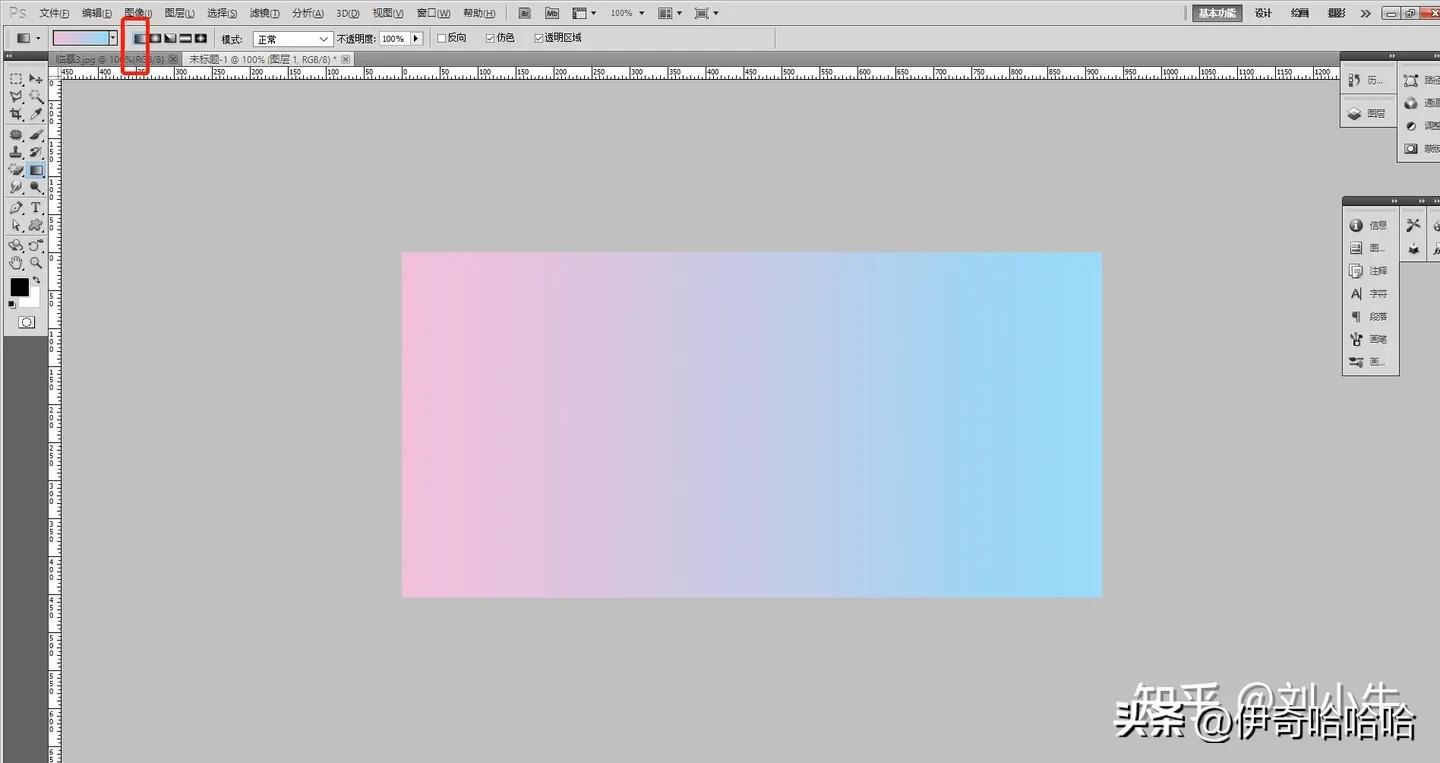
Task: Pick the Crop tool
Action: [16, 115]
